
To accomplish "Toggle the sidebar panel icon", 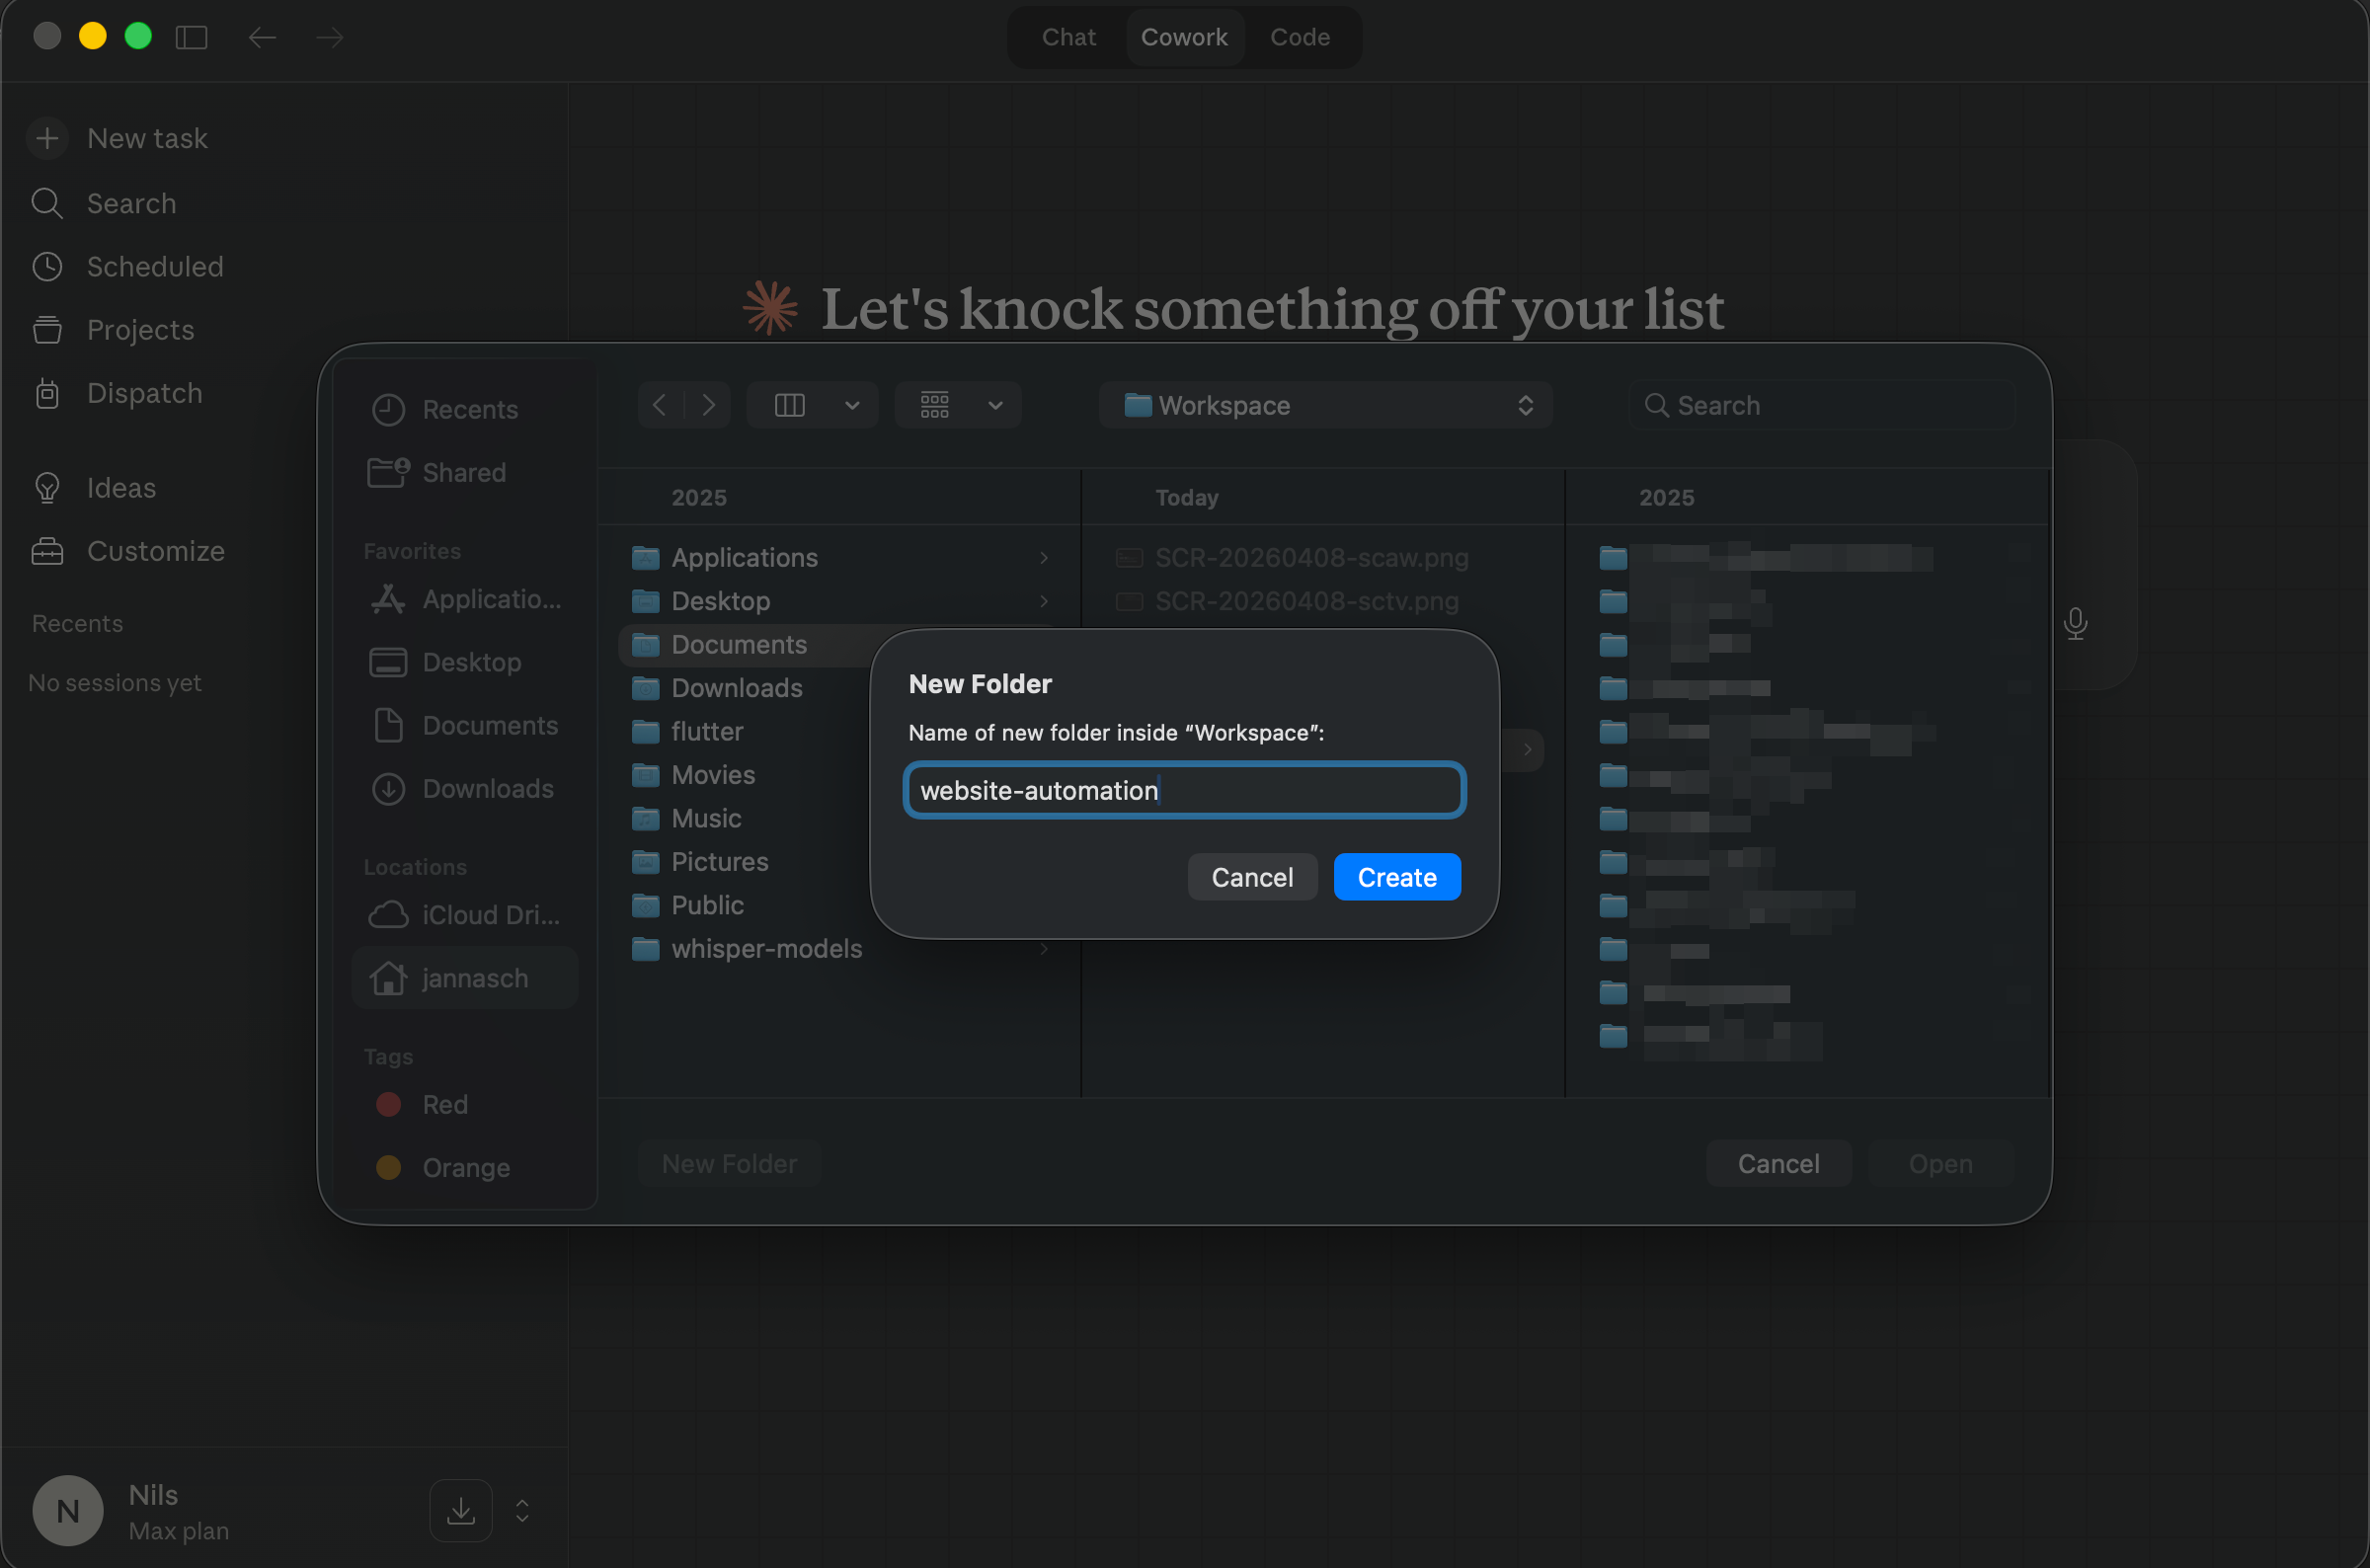I will 191,38.
